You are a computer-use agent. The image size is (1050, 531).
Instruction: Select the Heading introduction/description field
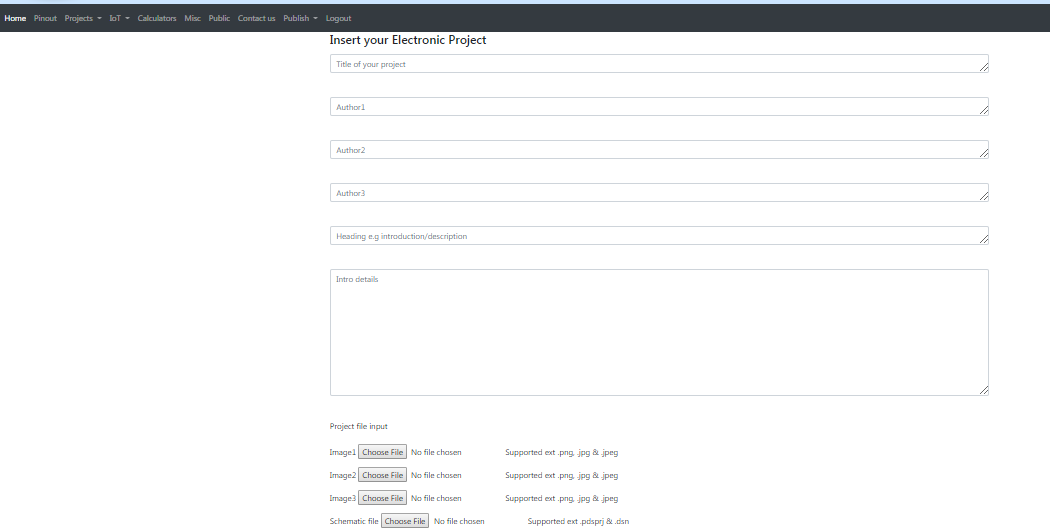658,236
